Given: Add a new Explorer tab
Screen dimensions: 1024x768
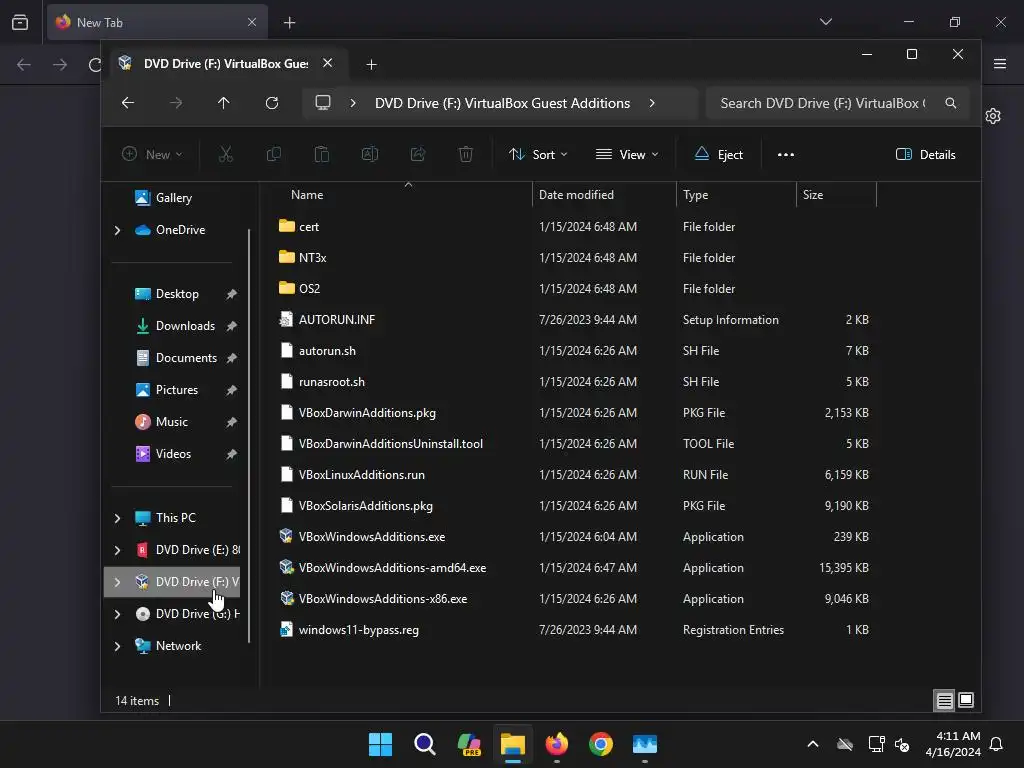Looking at the screenshot, I should (x=371, y=64).
